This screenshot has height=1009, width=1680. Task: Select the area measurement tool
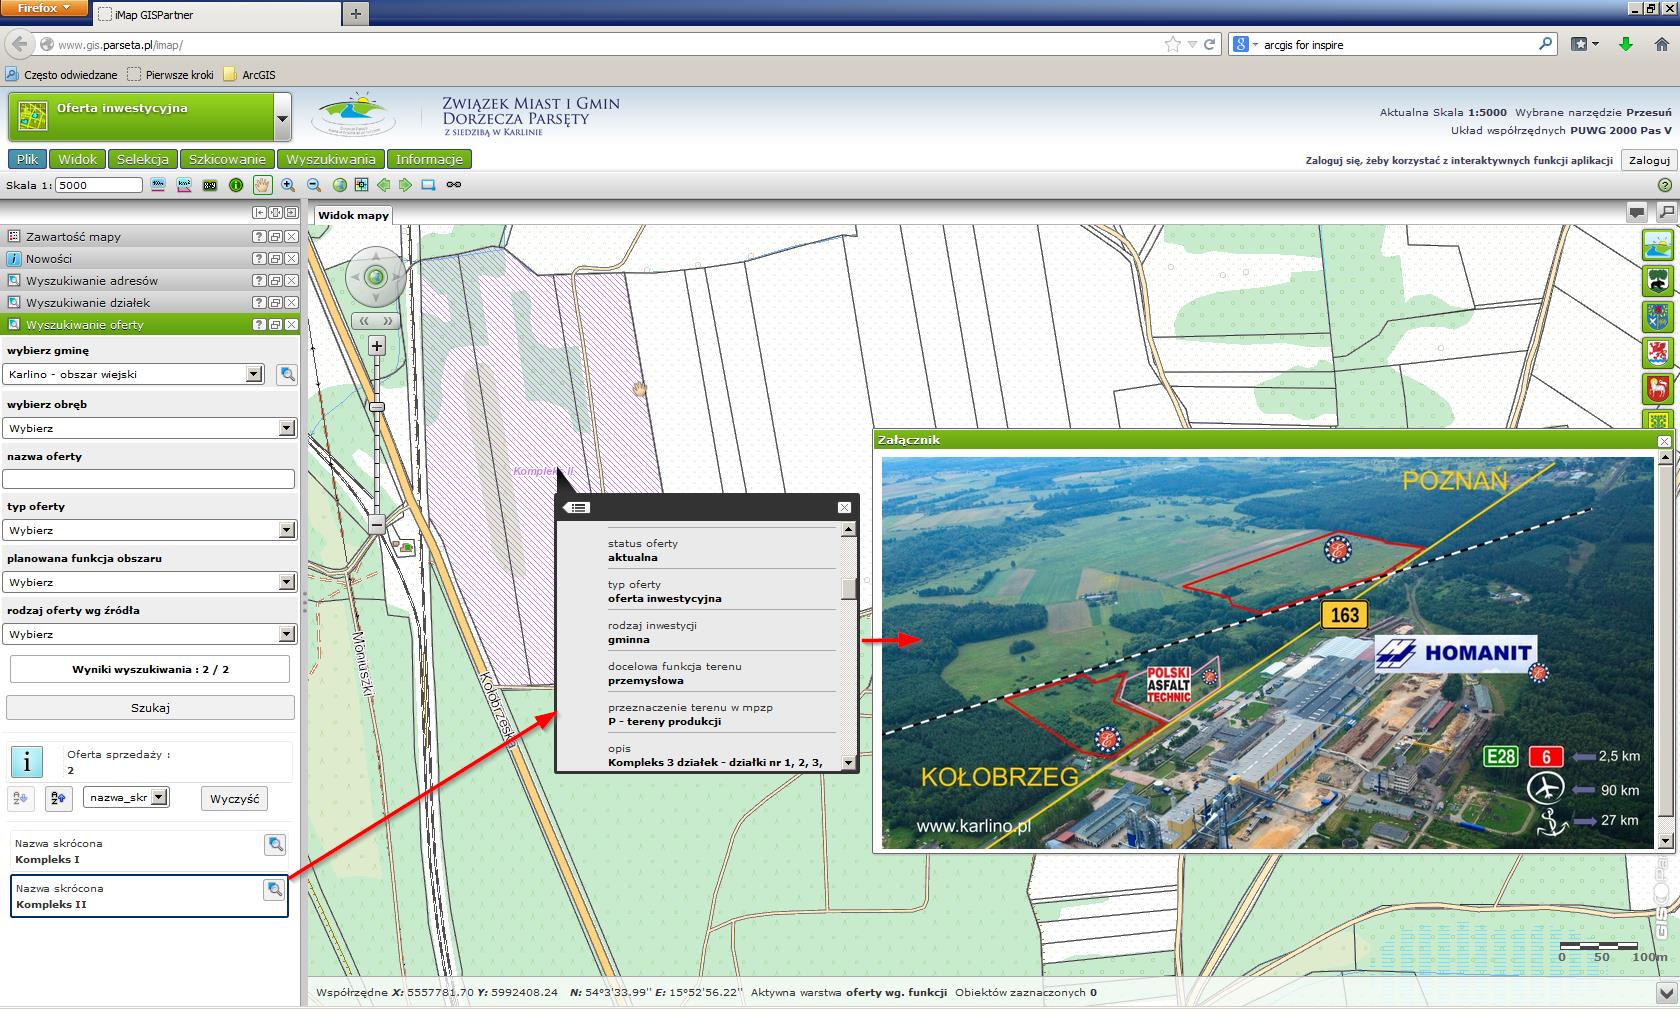184,185
